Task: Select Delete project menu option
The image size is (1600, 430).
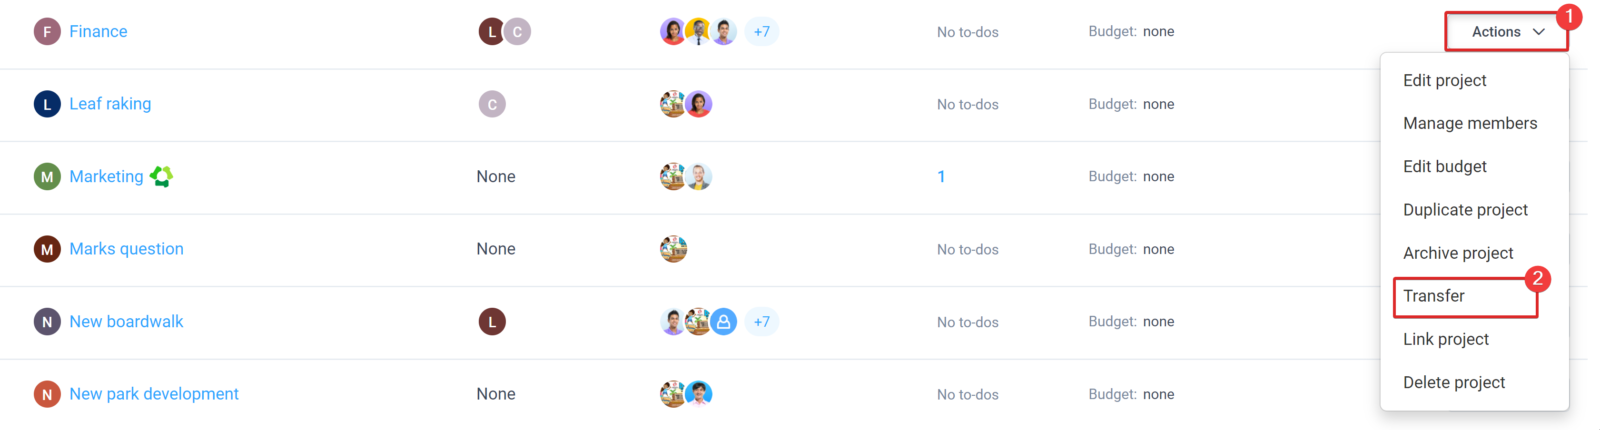Action: point(1454,382)
